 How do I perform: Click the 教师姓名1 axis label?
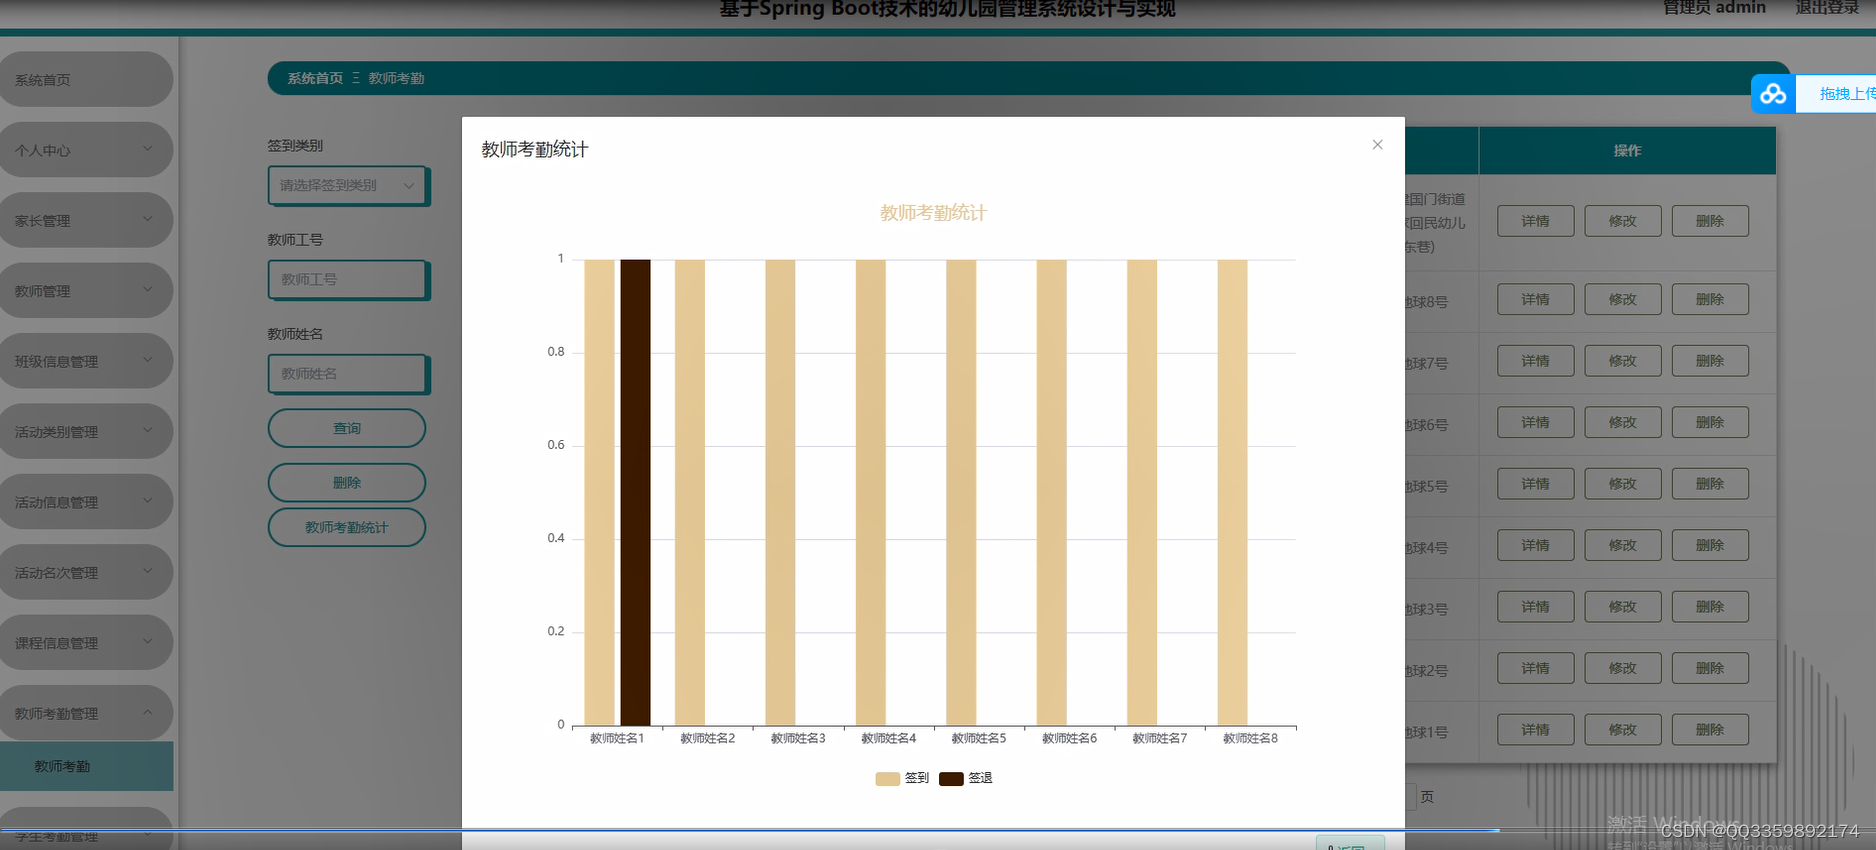click(617, 738)
